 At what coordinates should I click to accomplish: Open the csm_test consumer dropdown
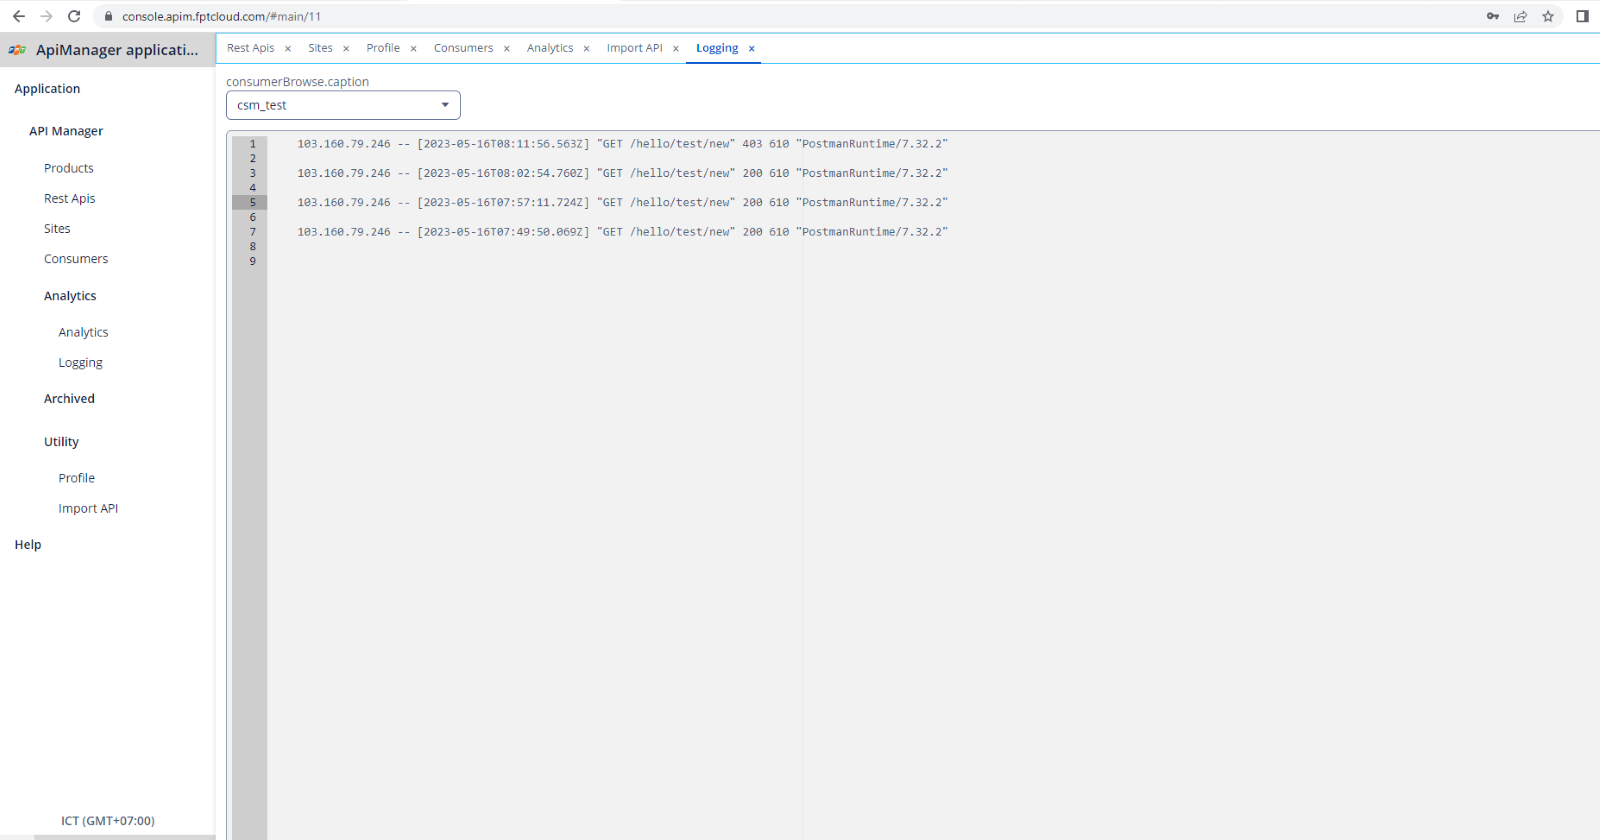click(x=343, y=105)
